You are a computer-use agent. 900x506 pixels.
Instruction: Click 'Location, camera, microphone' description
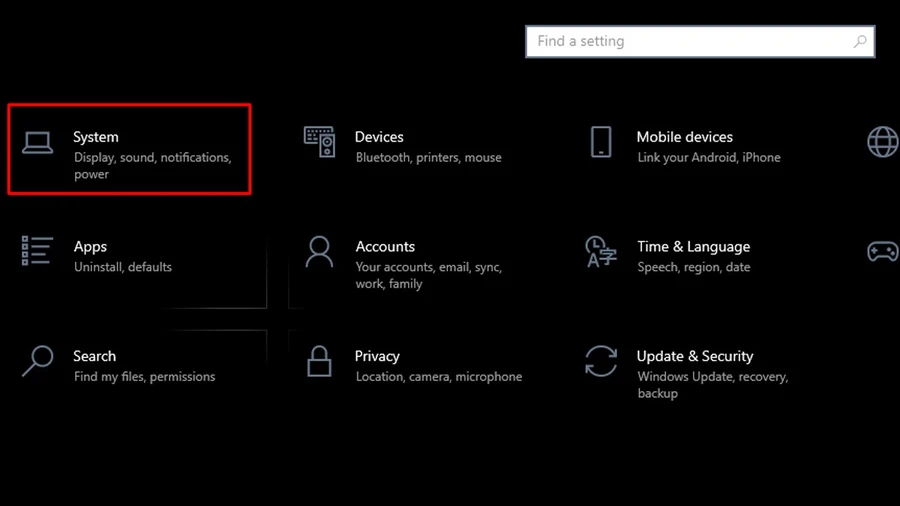439,377
